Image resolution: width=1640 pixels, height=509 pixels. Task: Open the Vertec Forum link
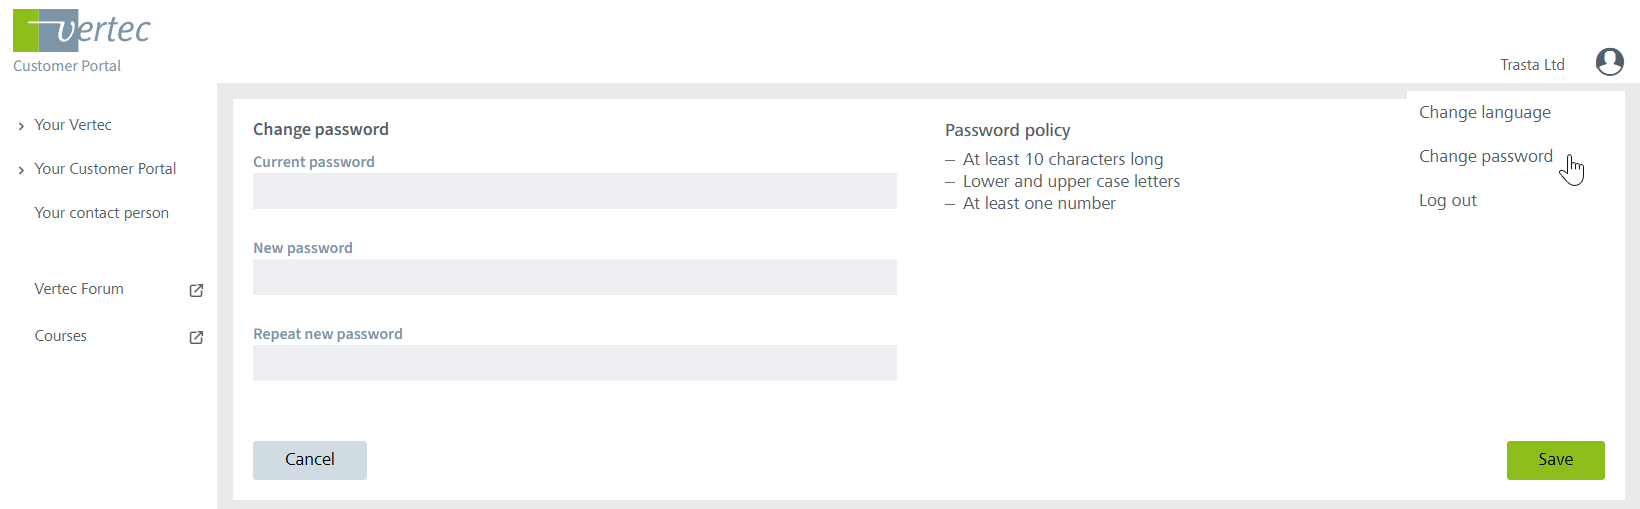[x=79, y=289]
